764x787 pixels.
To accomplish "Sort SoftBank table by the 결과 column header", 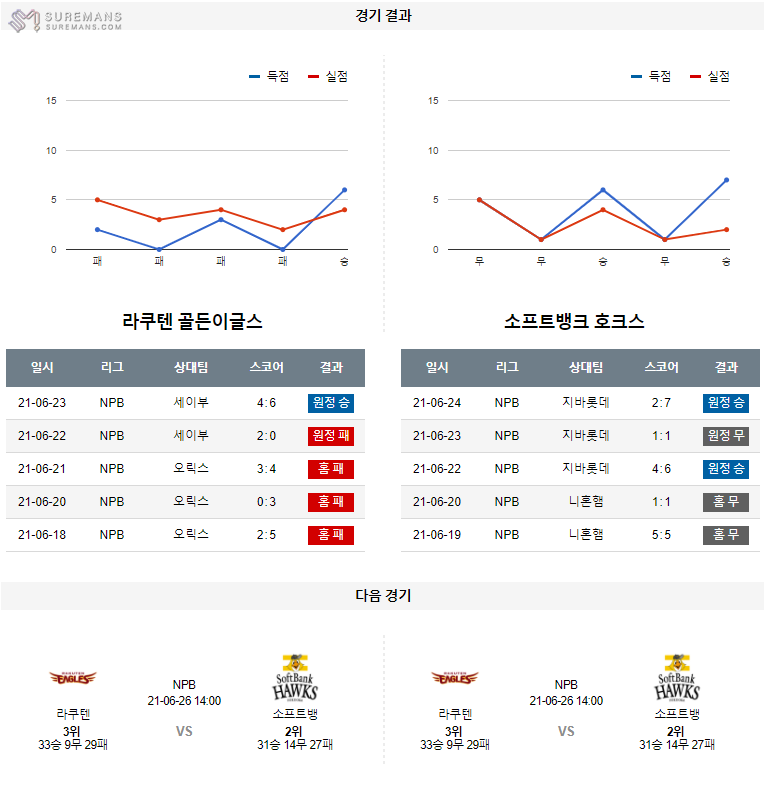I will pyautogui.click(x=726, y=368).
